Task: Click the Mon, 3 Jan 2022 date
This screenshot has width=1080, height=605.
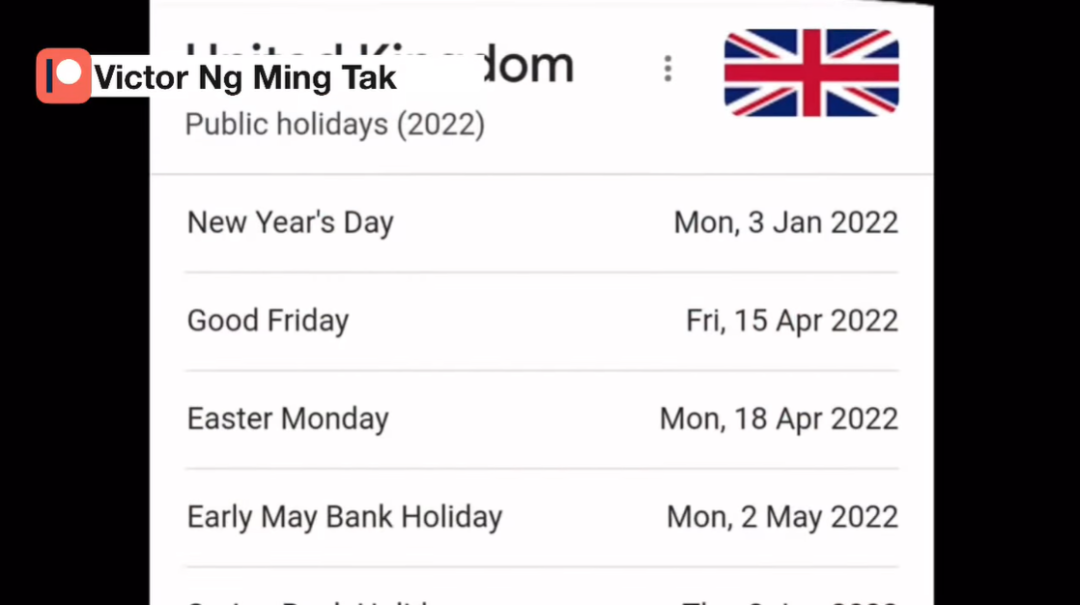Action: (x=785, y=222)
